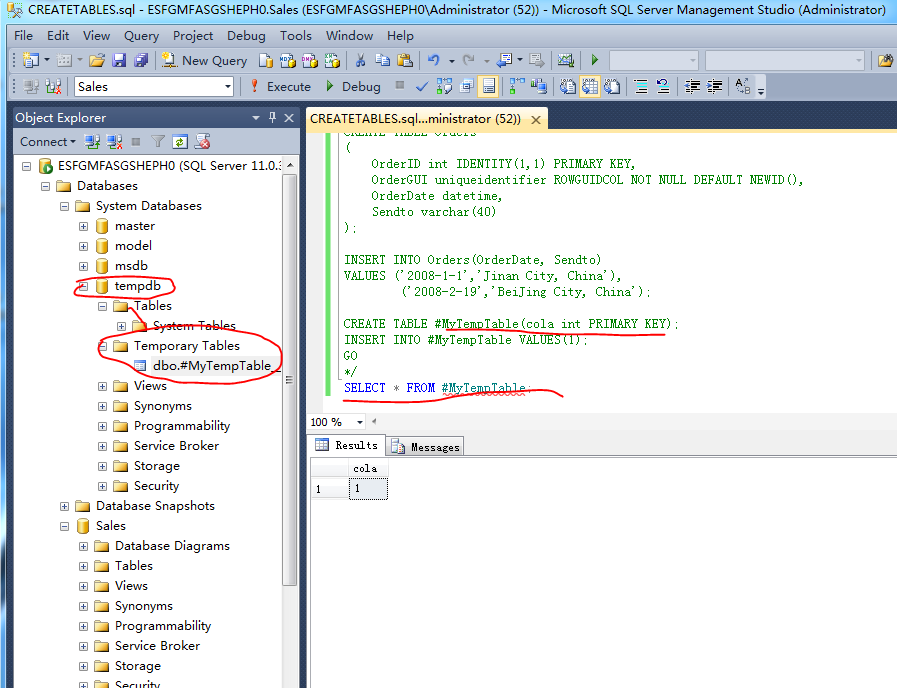
Task: Toggle Results to File icon
Action: (612, 87)
